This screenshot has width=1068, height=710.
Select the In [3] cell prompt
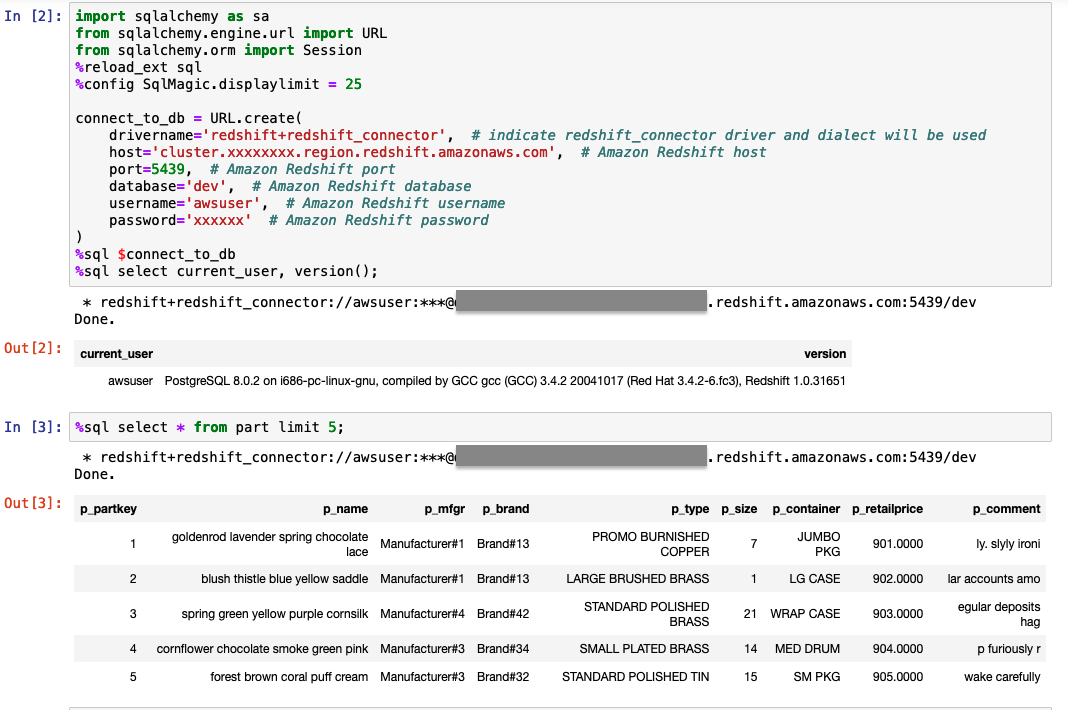(33, 427)
